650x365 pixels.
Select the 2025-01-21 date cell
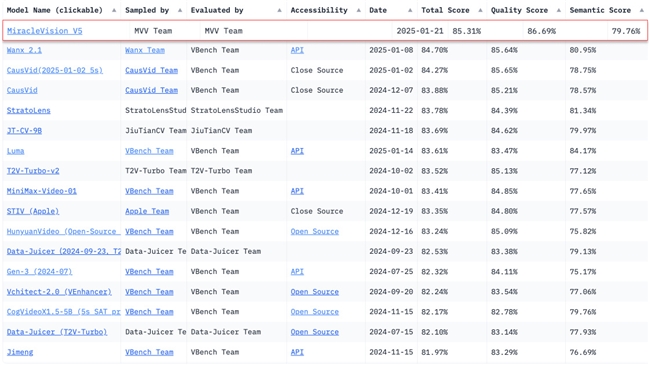pyautogui.click(x=420, y=31)
